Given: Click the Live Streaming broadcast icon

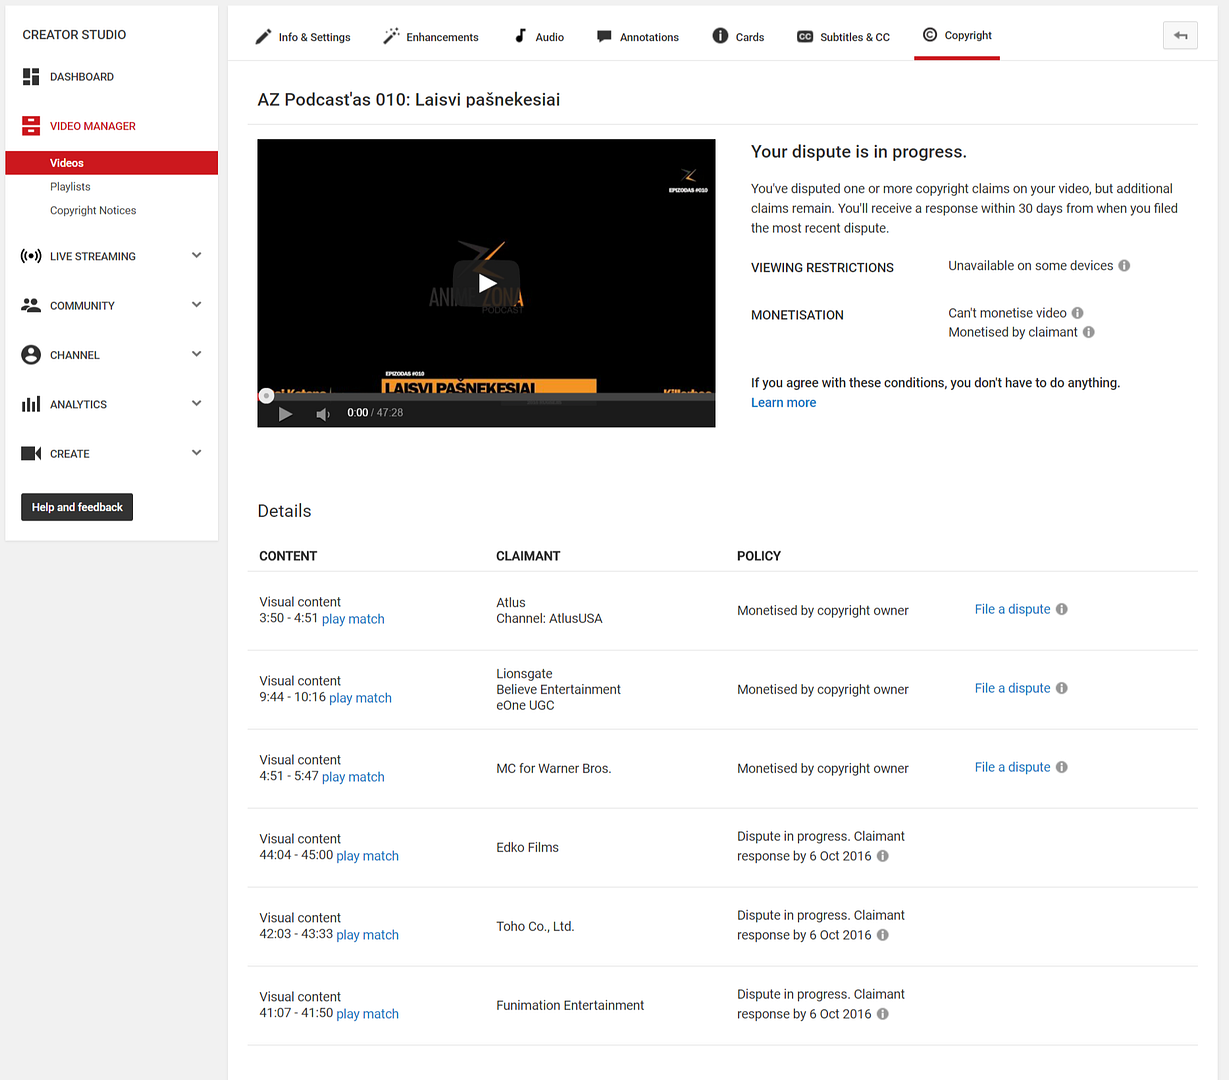Looking at the screenshot, I should point(31,256).
